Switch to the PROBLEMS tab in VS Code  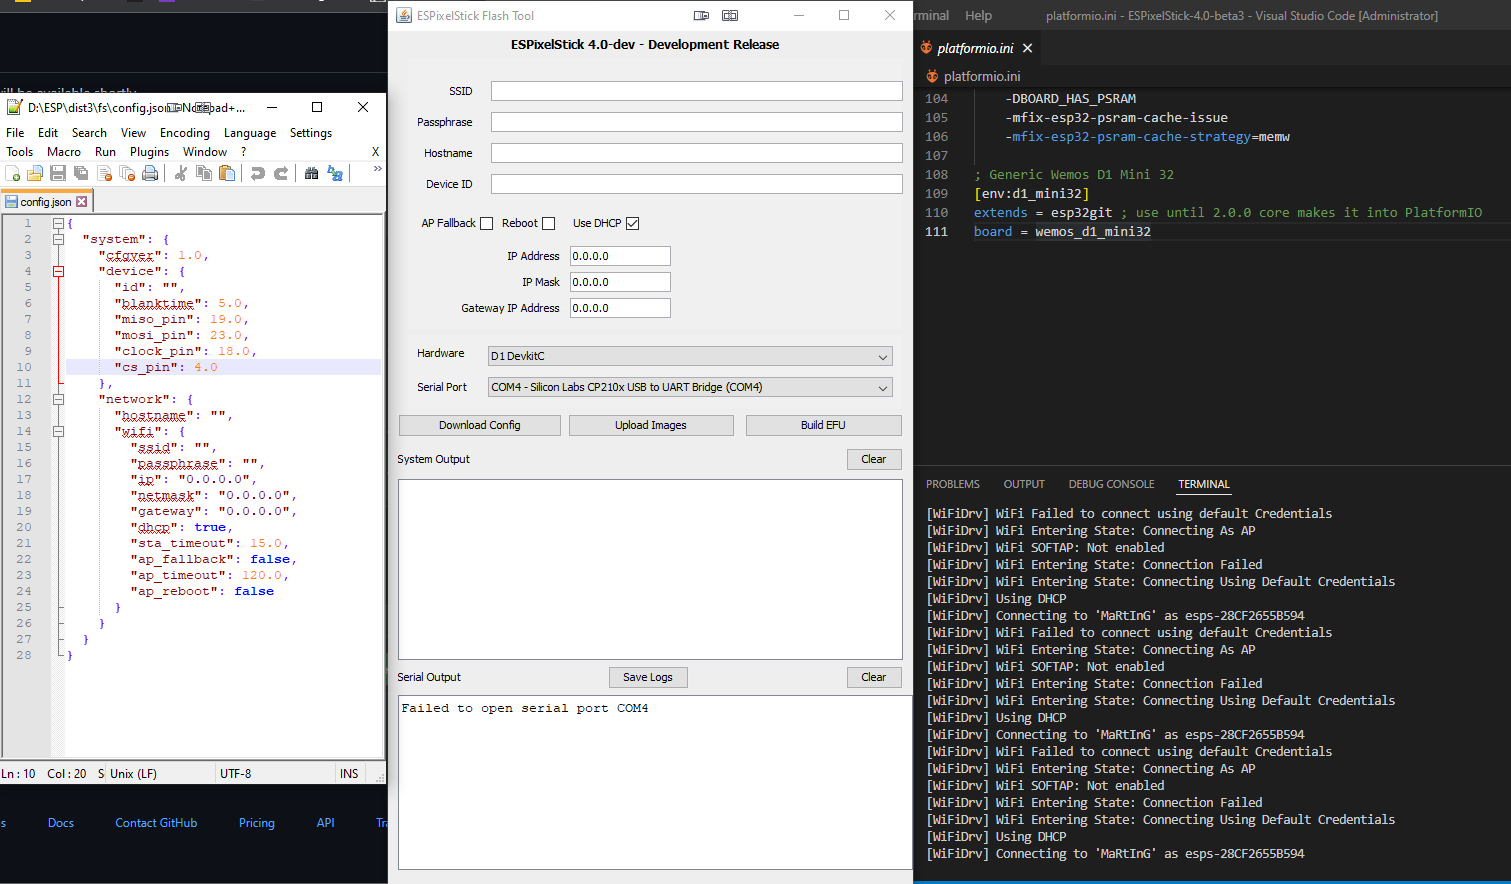click(953, 484)
